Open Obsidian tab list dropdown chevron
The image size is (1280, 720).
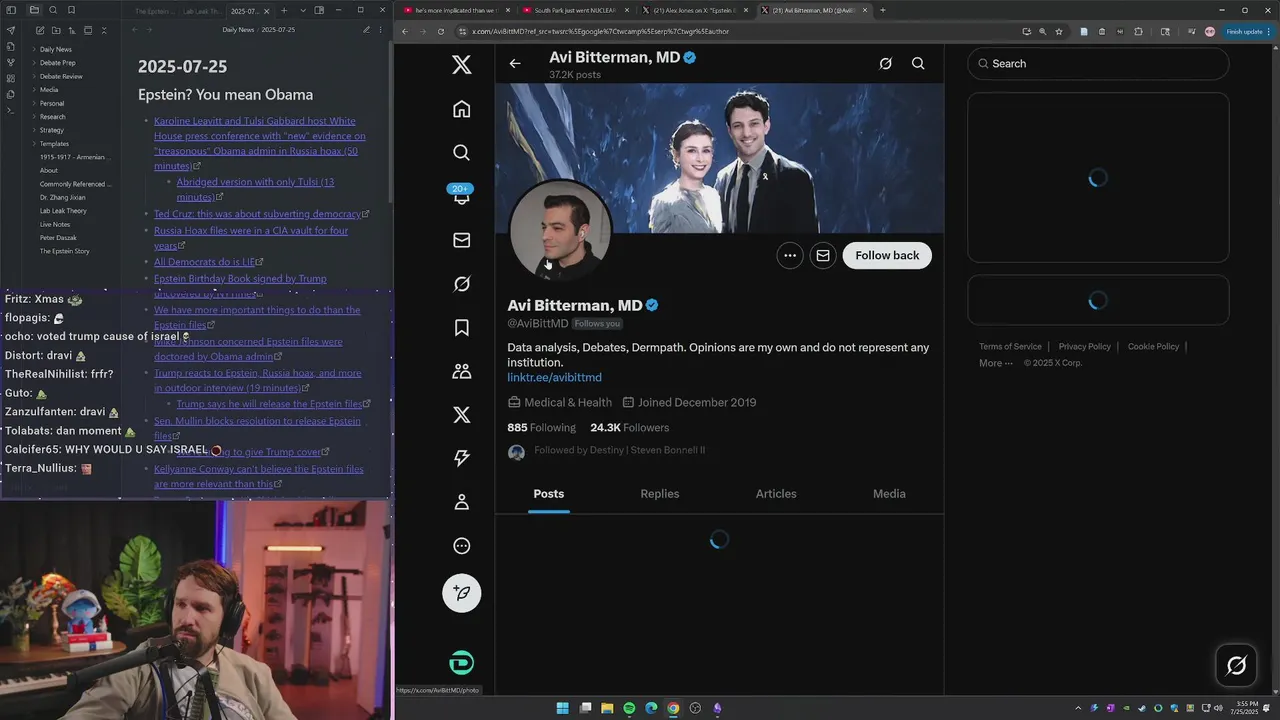tap(301, 10)
